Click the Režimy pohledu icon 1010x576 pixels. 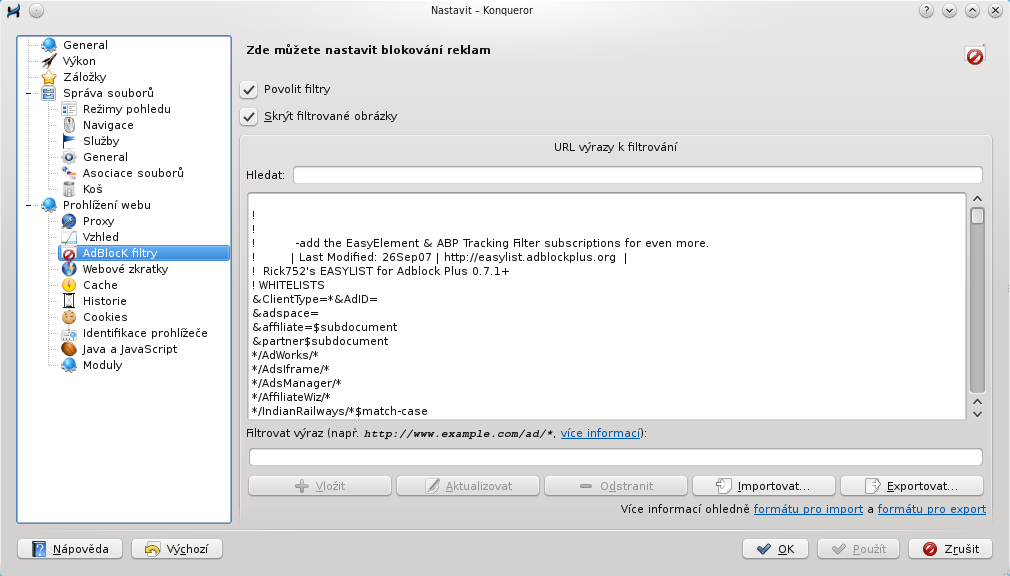[69, 109]
